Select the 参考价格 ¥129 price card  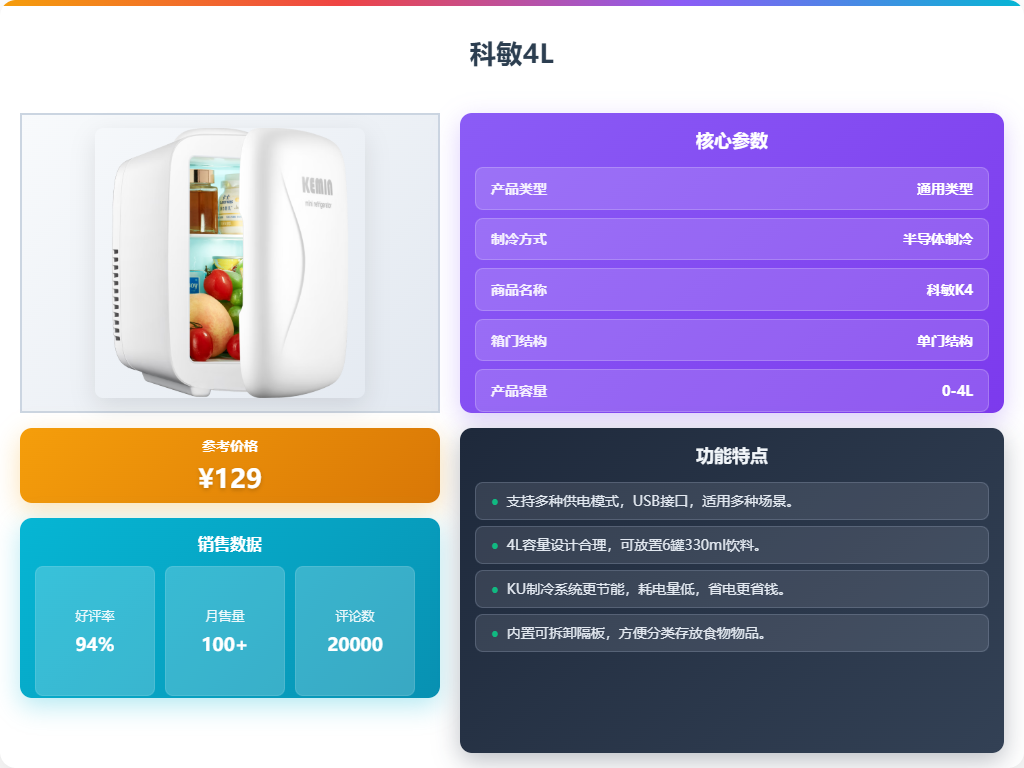click(x=230, y=466)
